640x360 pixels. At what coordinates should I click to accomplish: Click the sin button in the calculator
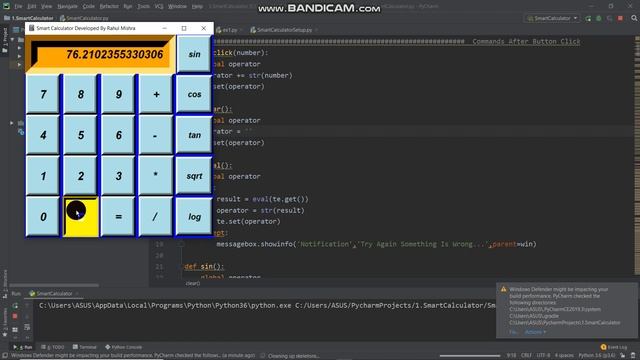click(x=194, y=54)
